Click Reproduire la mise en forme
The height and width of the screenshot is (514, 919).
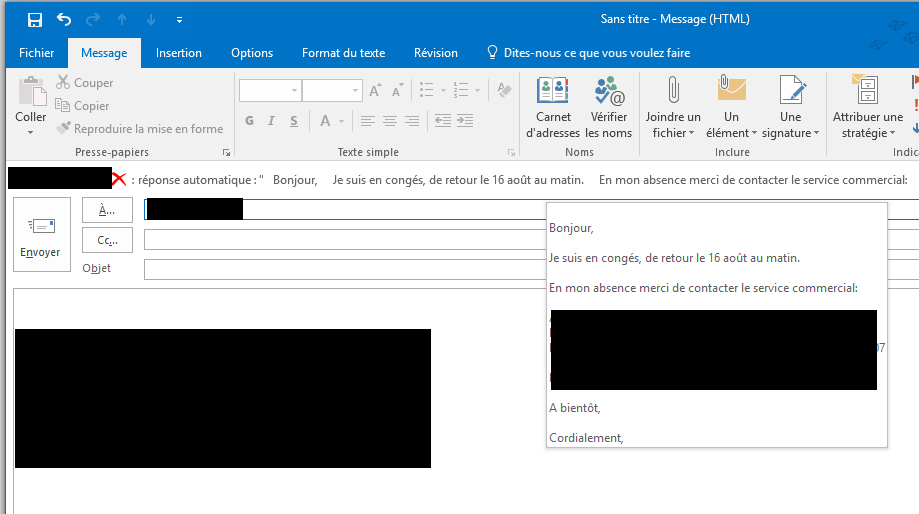coord(139,129)
